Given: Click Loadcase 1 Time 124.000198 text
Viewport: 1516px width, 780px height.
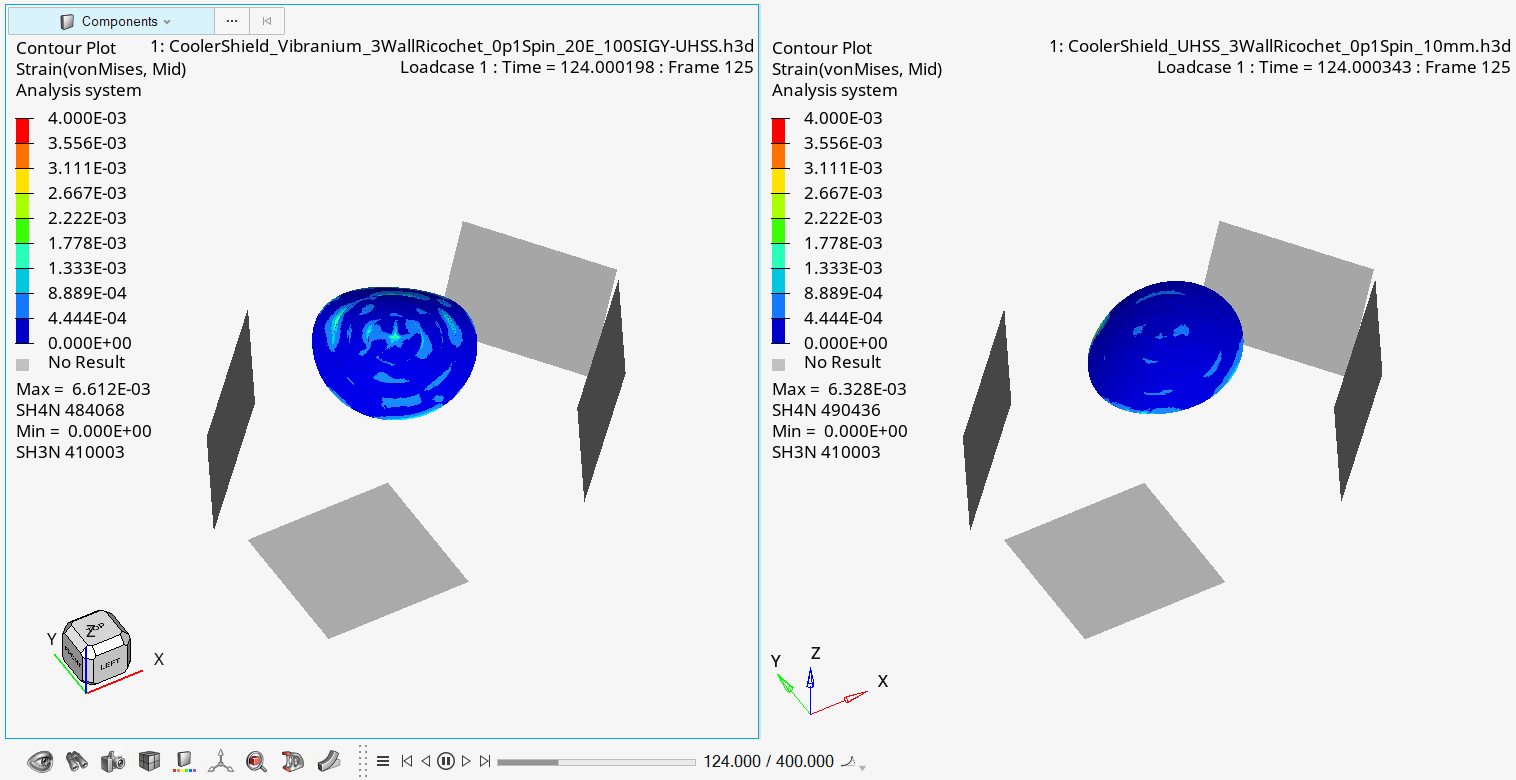Looking at the screenshot, I should (576, 67).
